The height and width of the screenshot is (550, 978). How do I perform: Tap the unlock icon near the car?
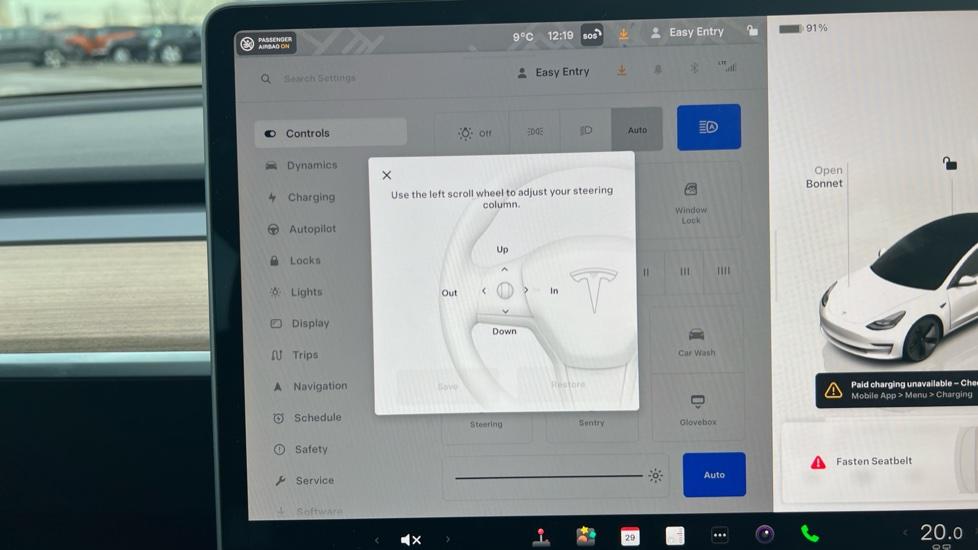coord(949,163)
